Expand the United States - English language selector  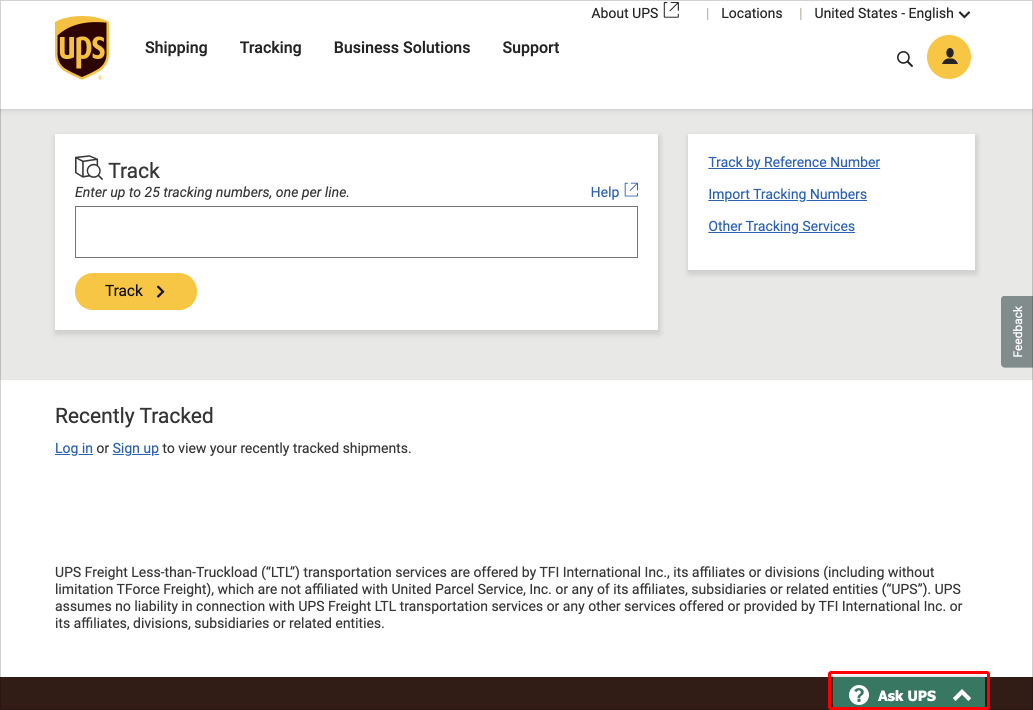pyautogui.click(x=892, y=13)
